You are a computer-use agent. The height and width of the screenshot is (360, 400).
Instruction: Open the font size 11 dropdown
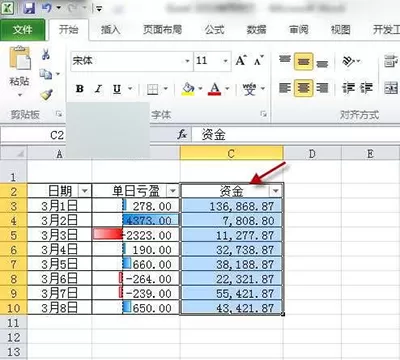point(225,61)
